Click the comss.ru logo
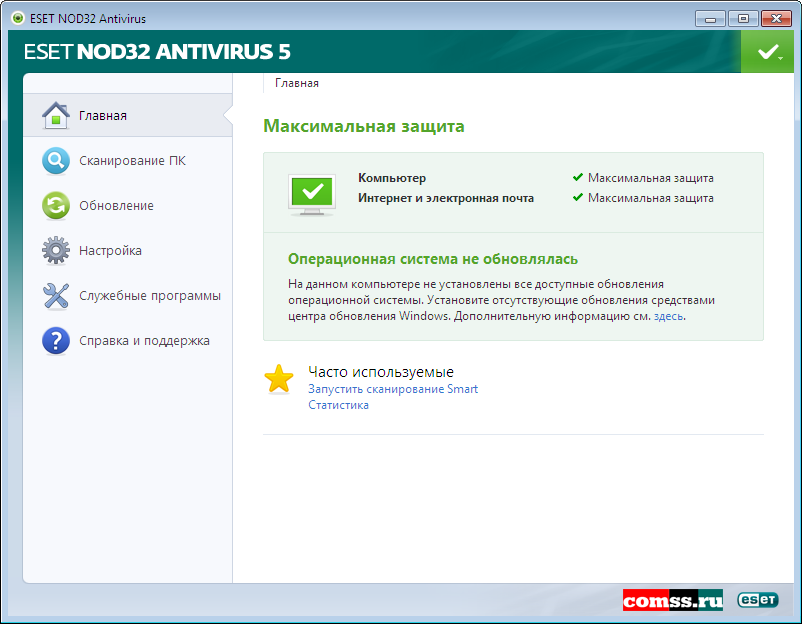The height and width of the screenshot is (624, 802). pyautogui.click(x=674, y=599)
